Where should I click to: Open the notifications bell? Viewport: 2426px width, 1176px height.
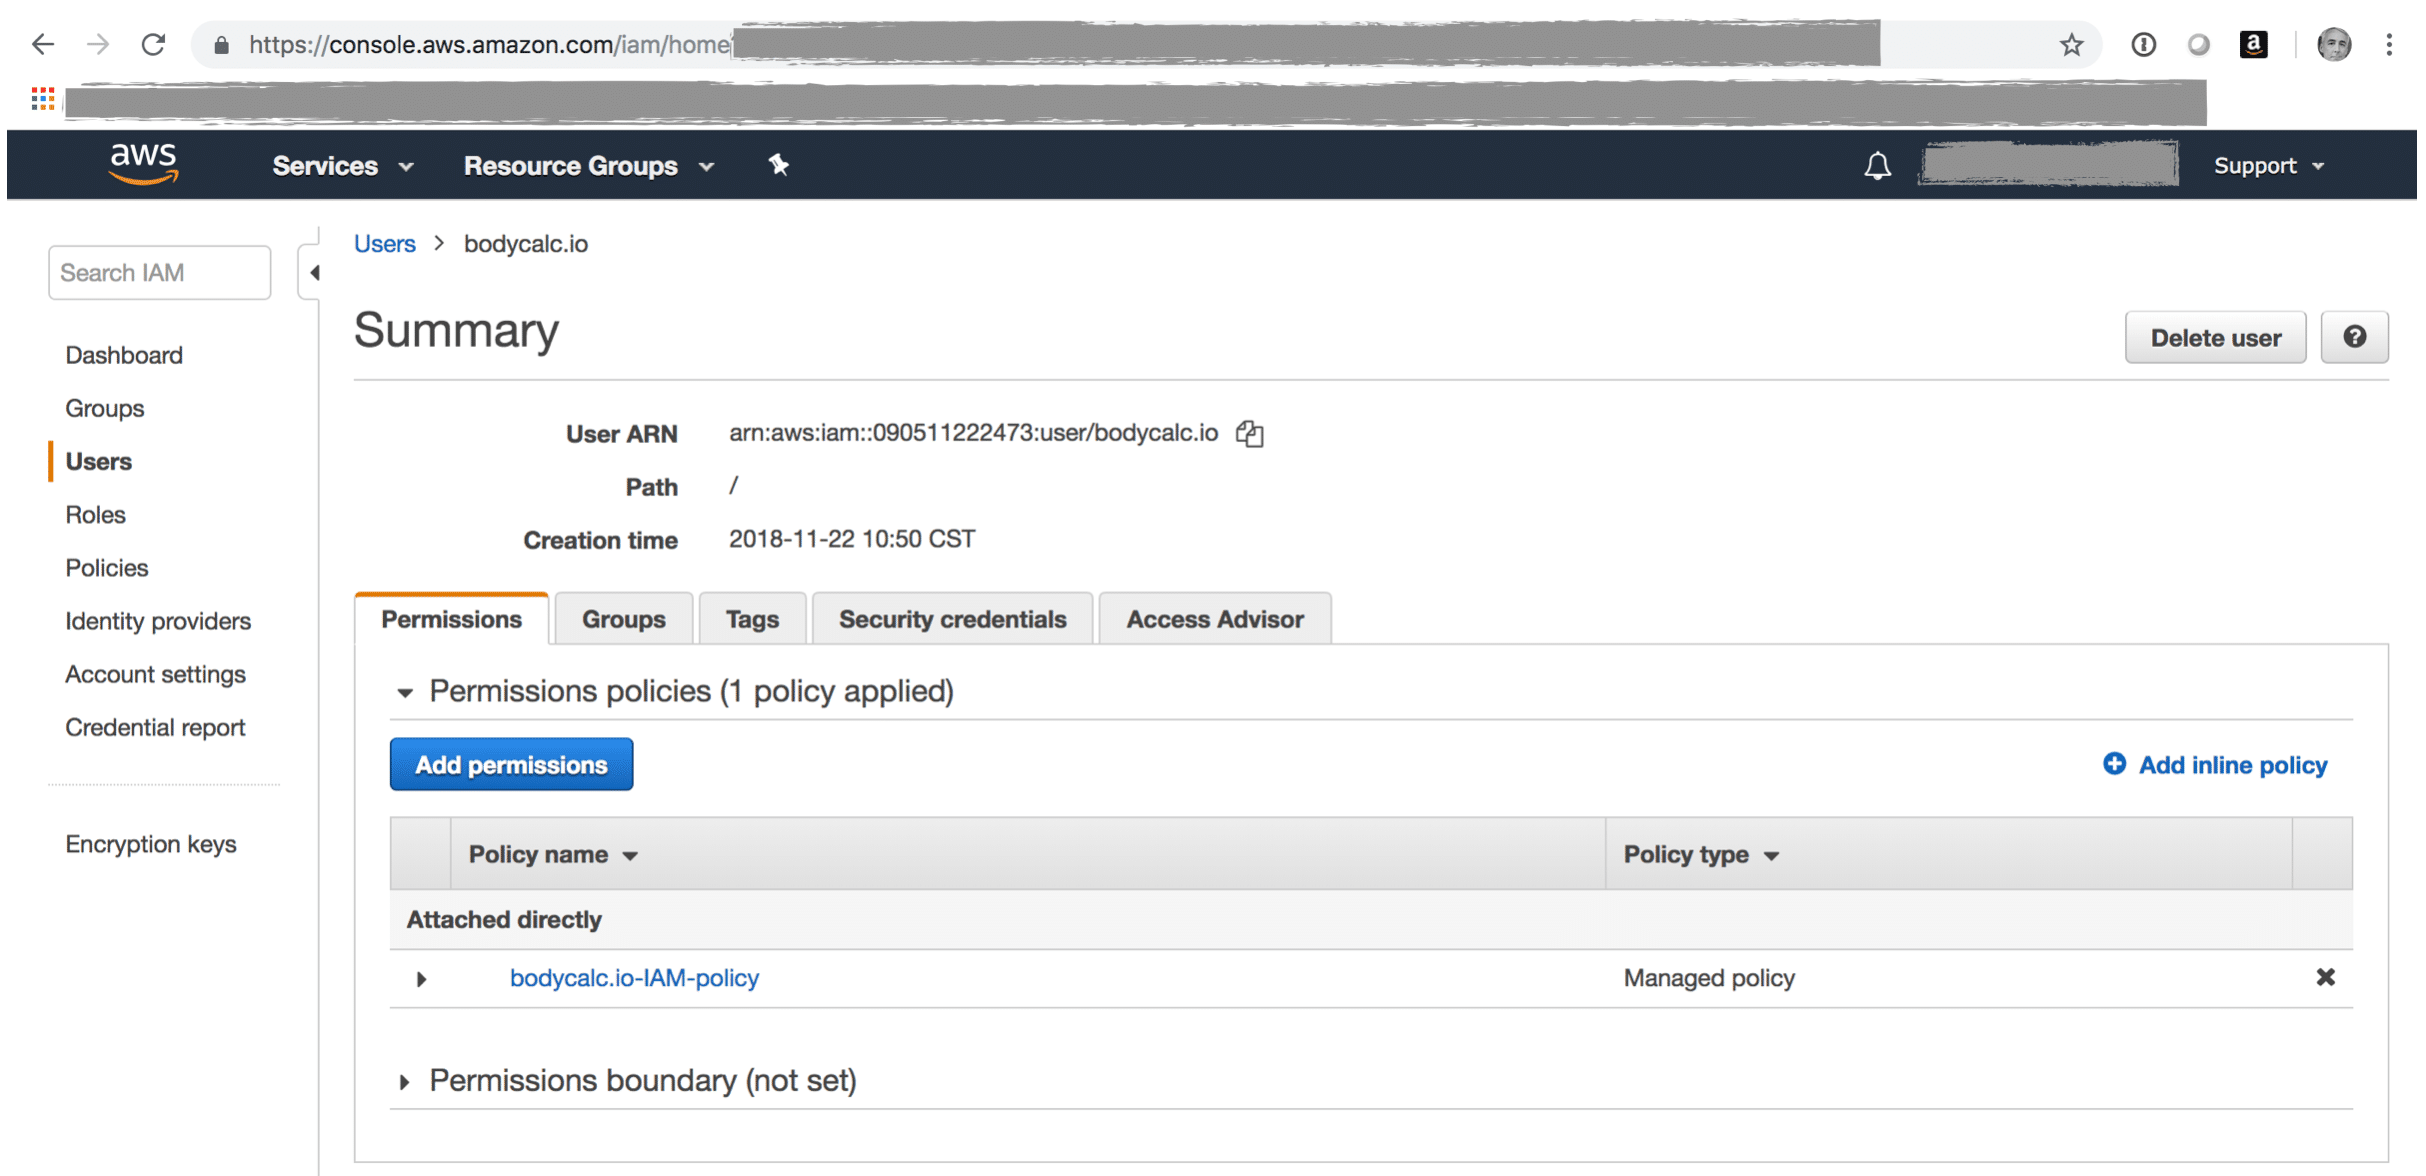click(1877, 165)
